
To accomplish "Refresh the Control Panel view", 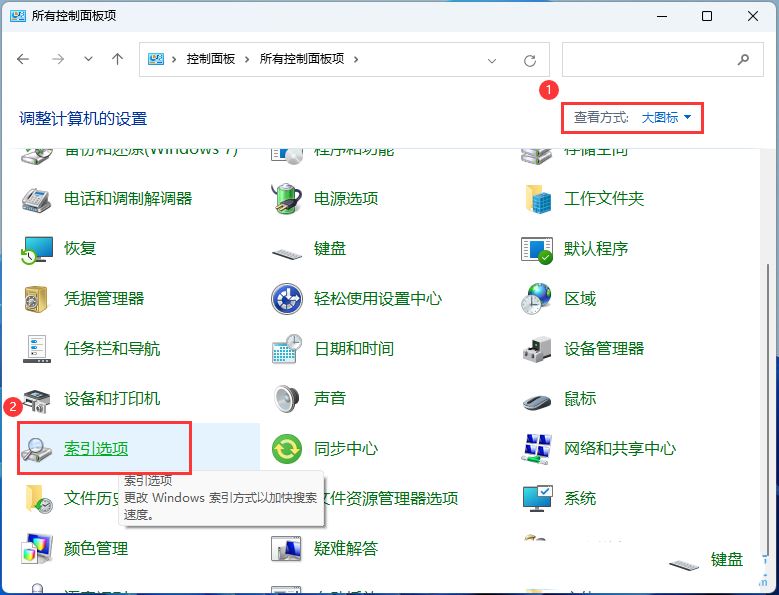I will [x=530, y=61].
